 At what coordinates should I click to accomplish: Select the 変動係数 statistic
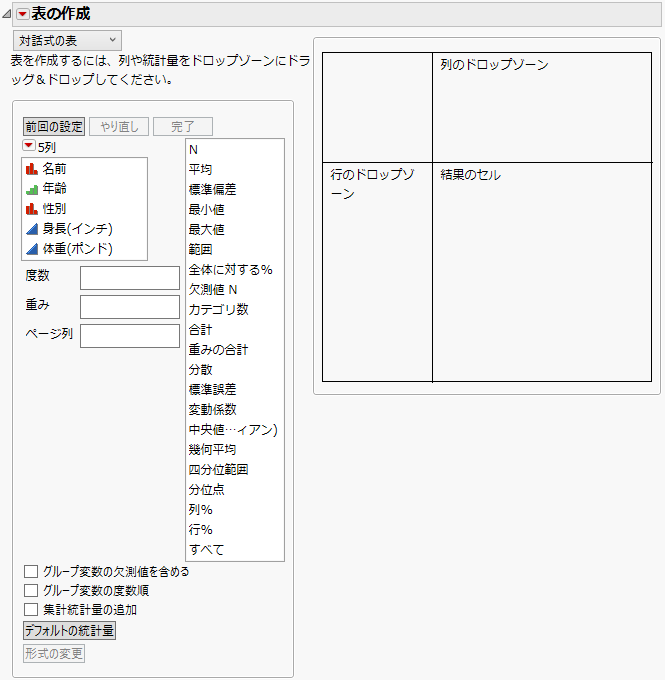(235, 409)
